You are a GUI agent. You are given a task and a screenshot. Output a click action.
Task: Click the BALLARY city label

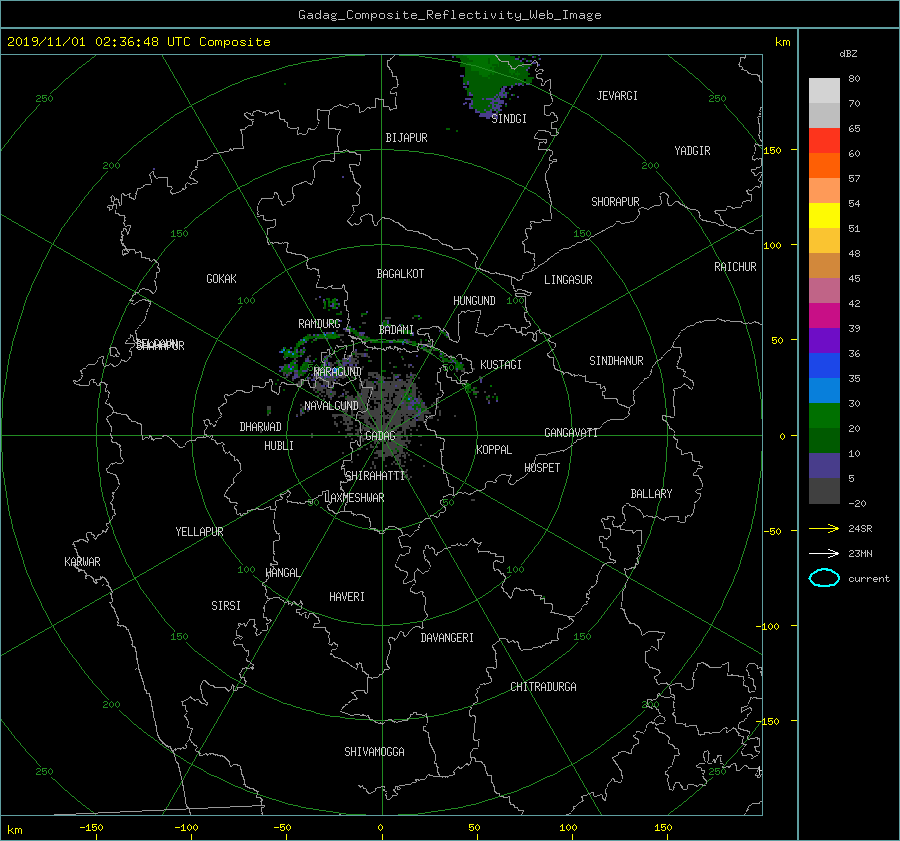pos(651,494)
